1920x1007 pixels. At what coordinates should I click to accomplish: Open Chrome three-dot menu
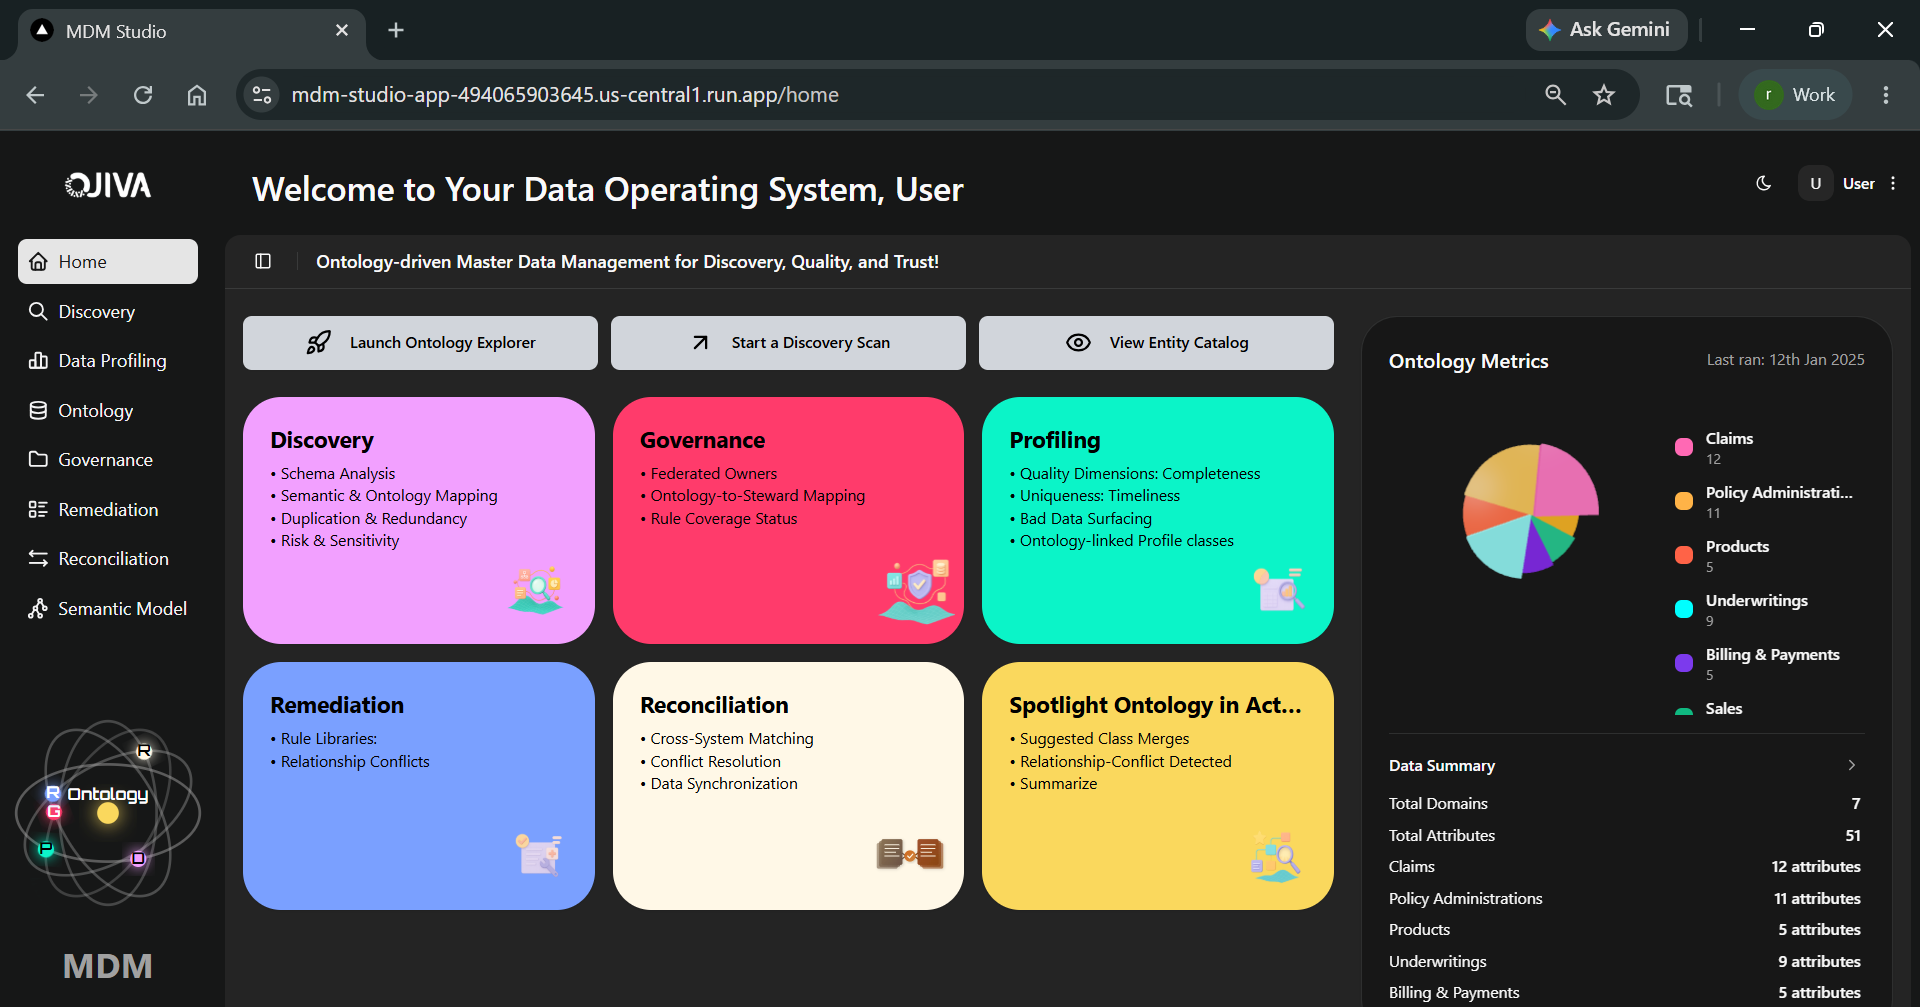click(x=1886, y=95)
